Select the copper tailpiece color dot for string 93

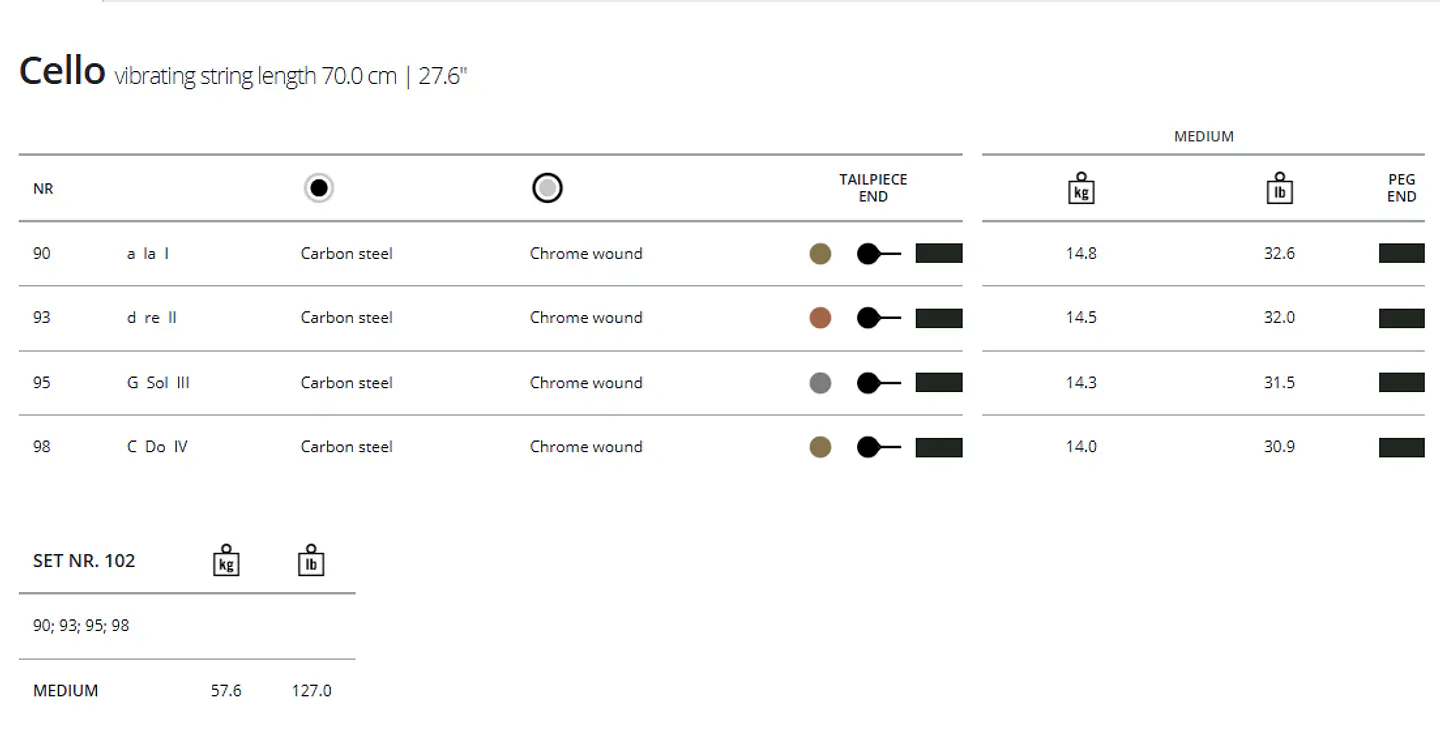click(x=820, y=318)
